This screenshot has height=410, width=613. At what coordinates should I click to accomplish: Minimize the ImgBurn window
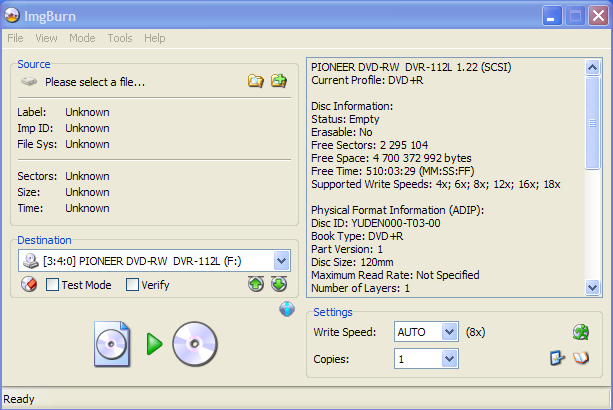click(552, 16)
